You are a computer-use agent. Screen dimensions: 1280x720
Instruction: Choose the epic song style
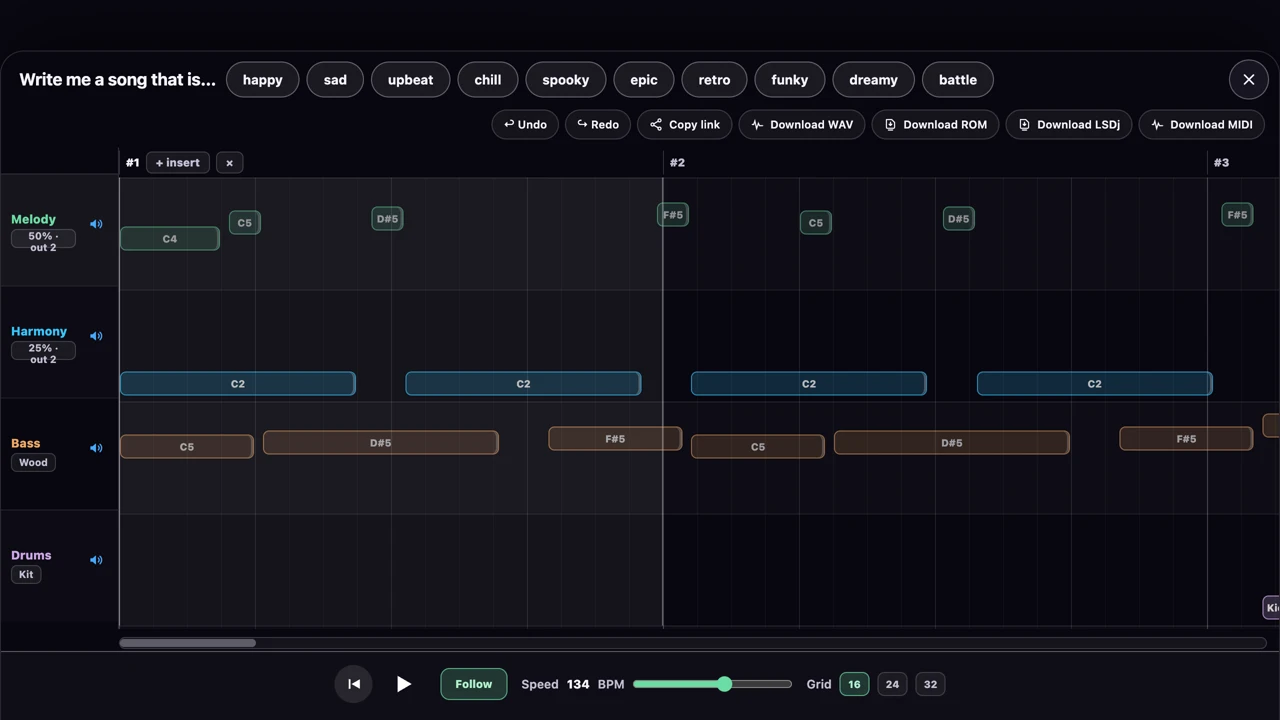(644, 80)
